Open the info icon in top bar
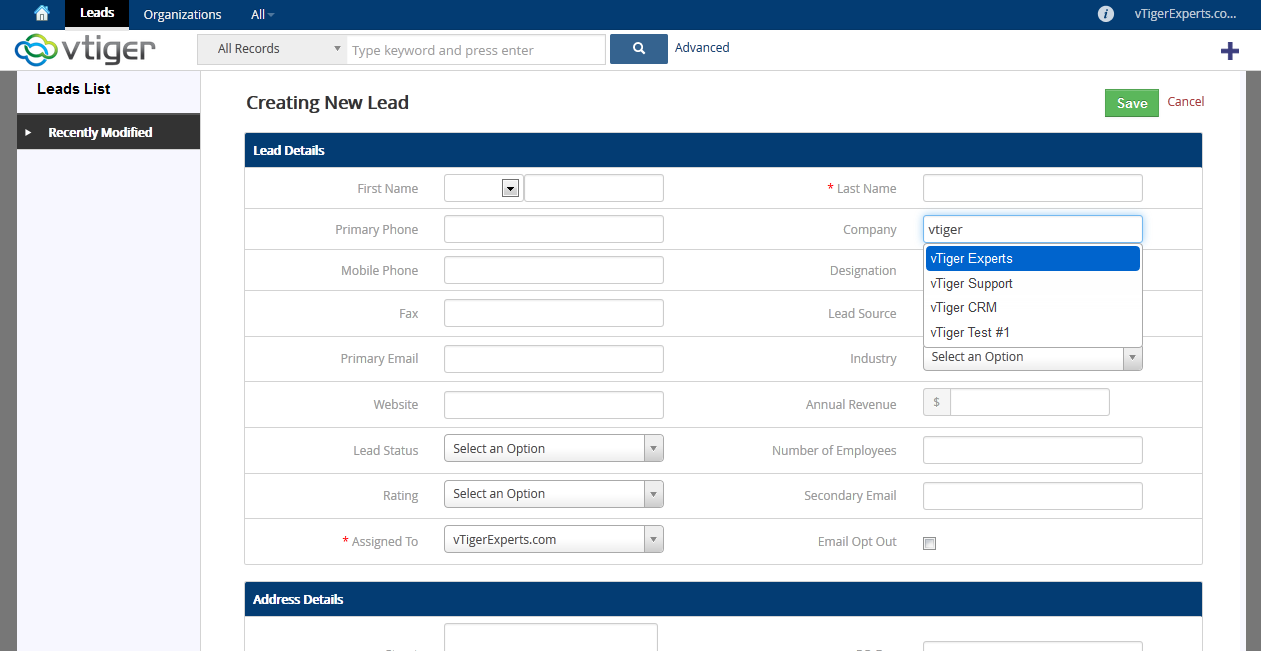 tap(1106, 14)
